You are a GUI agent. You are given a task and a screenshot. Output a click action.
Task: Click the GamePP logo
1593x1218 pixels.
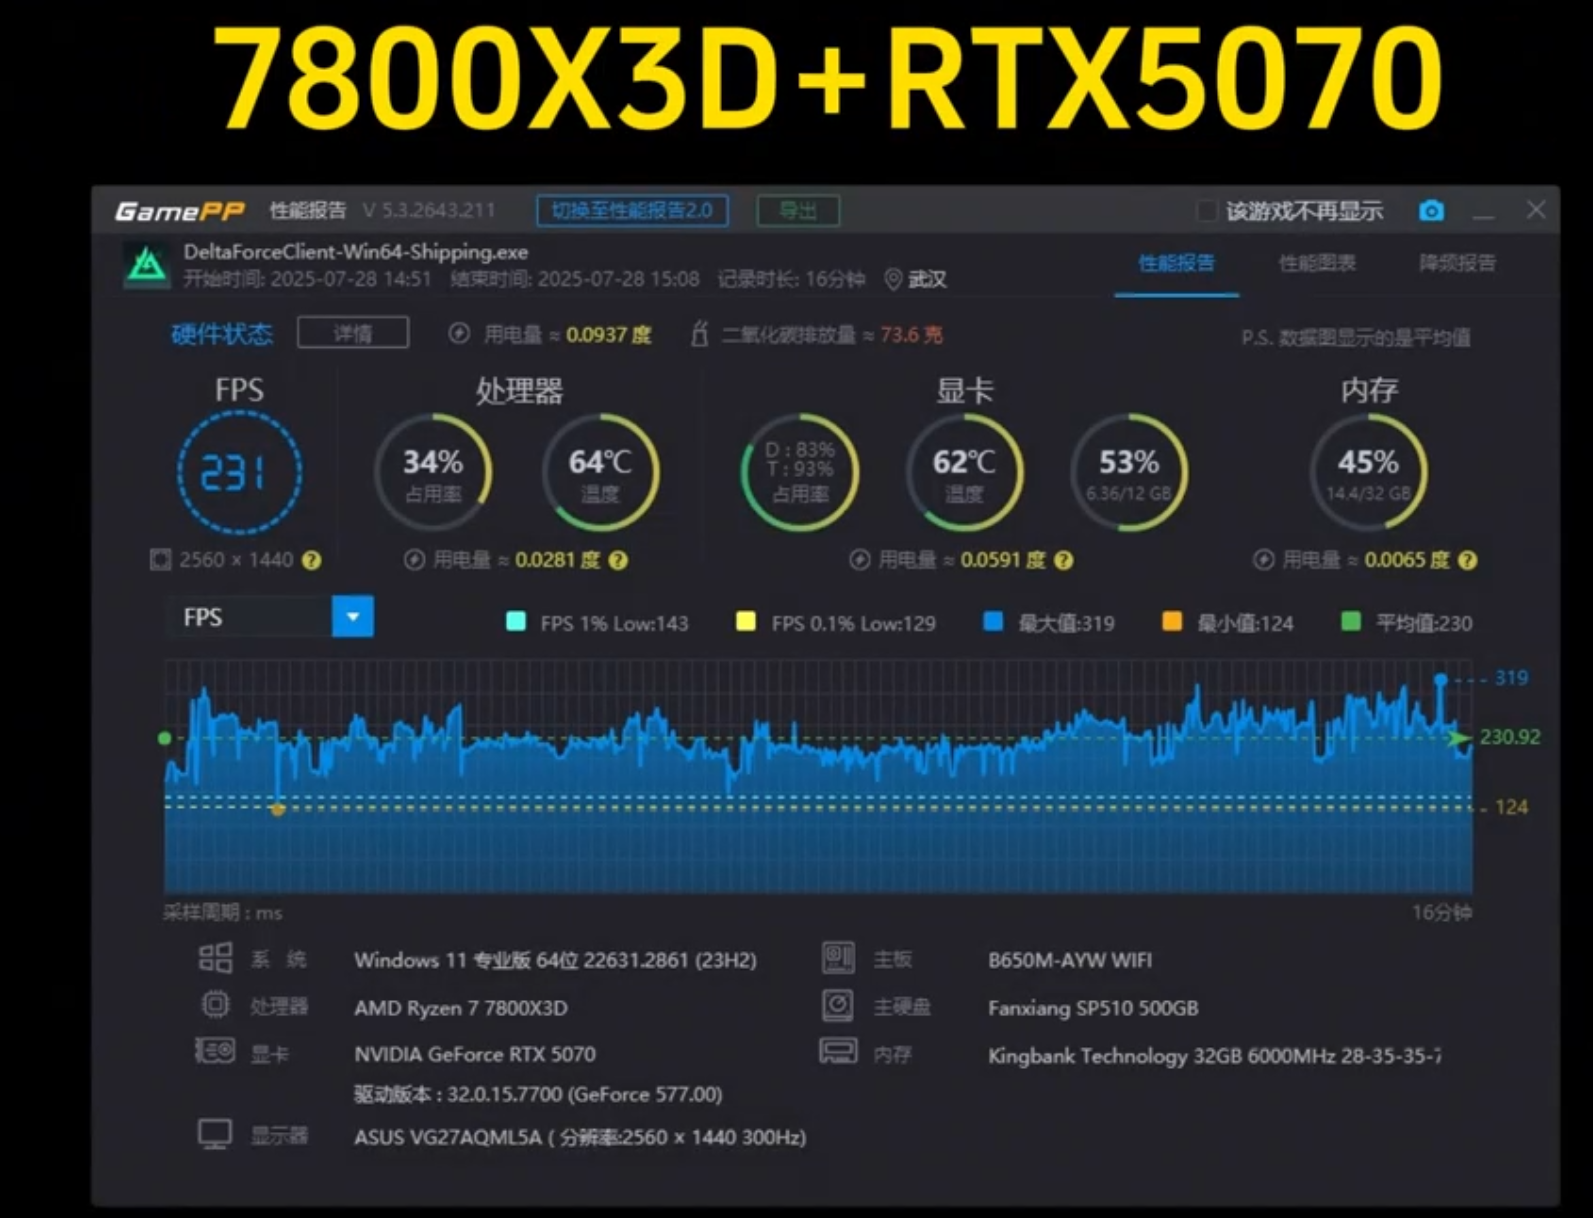point(180,211)
